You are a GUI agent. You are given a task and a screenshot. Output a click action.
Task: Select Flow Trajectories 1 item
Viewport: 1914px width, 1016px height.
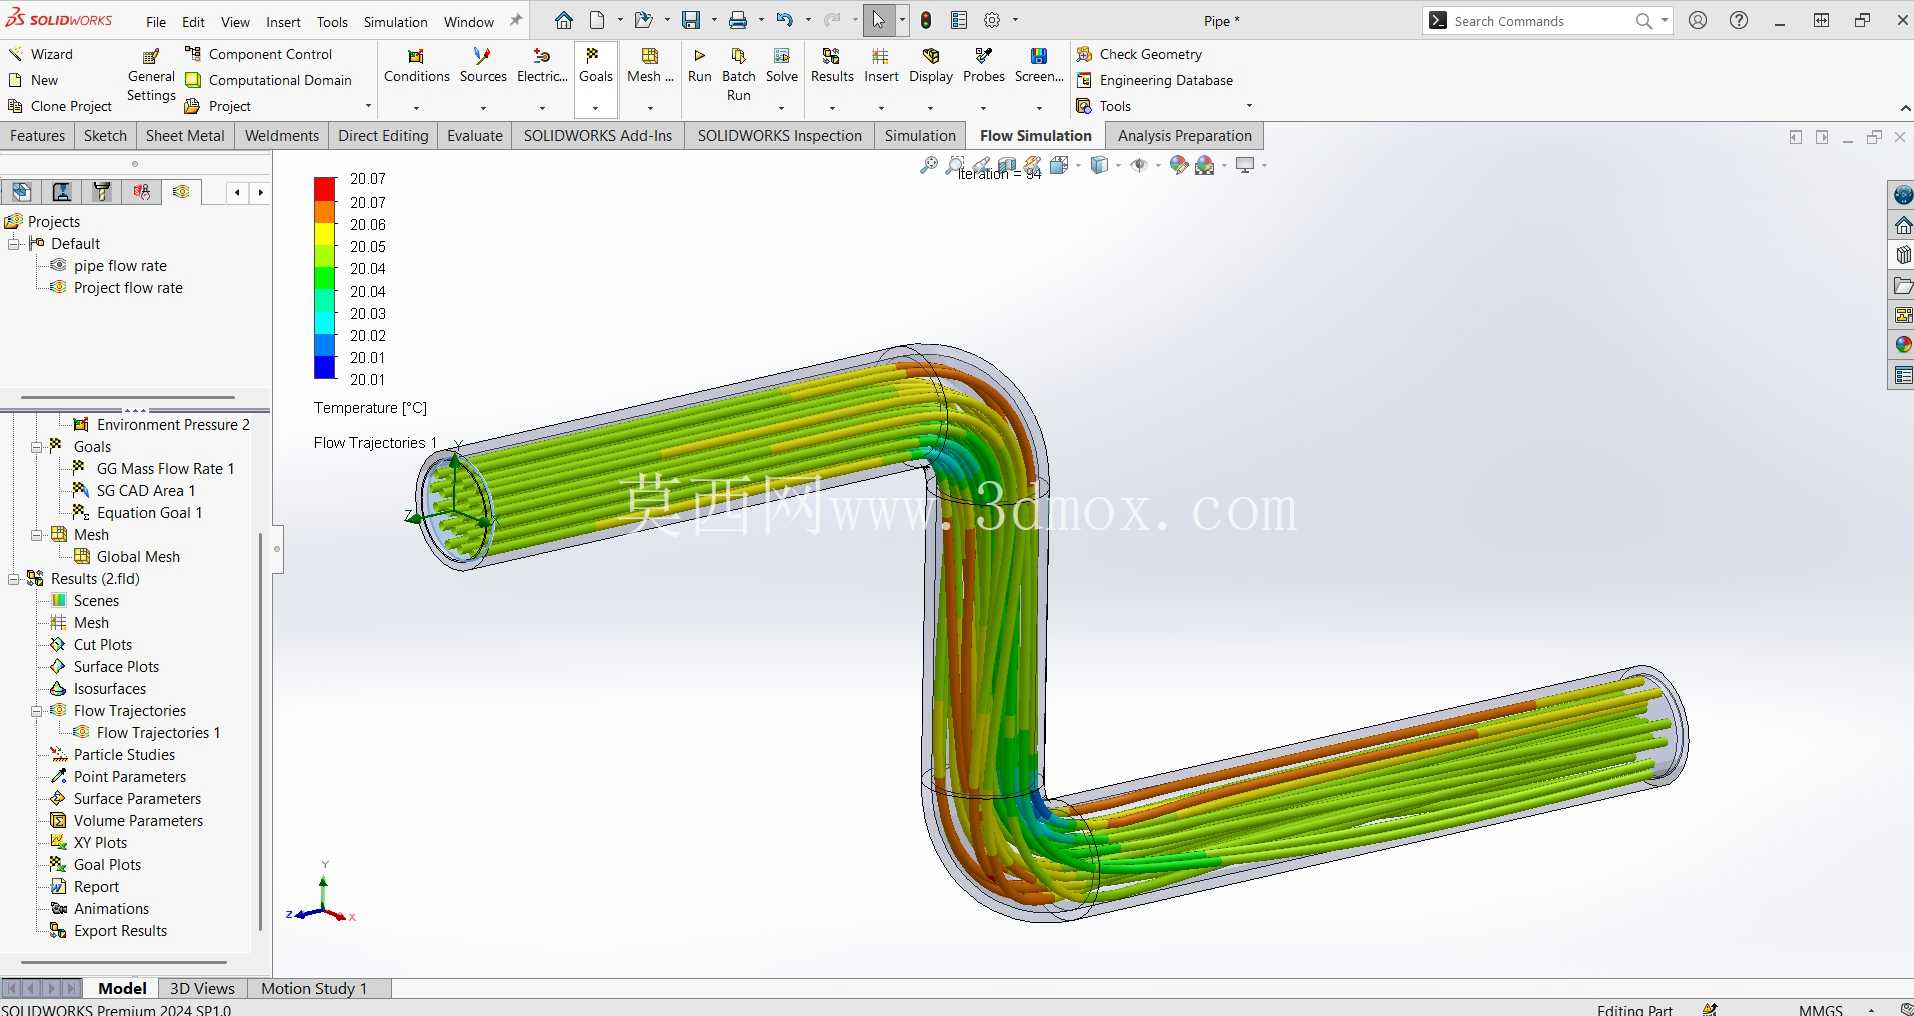pyautogui.click(x=158, y=733)
